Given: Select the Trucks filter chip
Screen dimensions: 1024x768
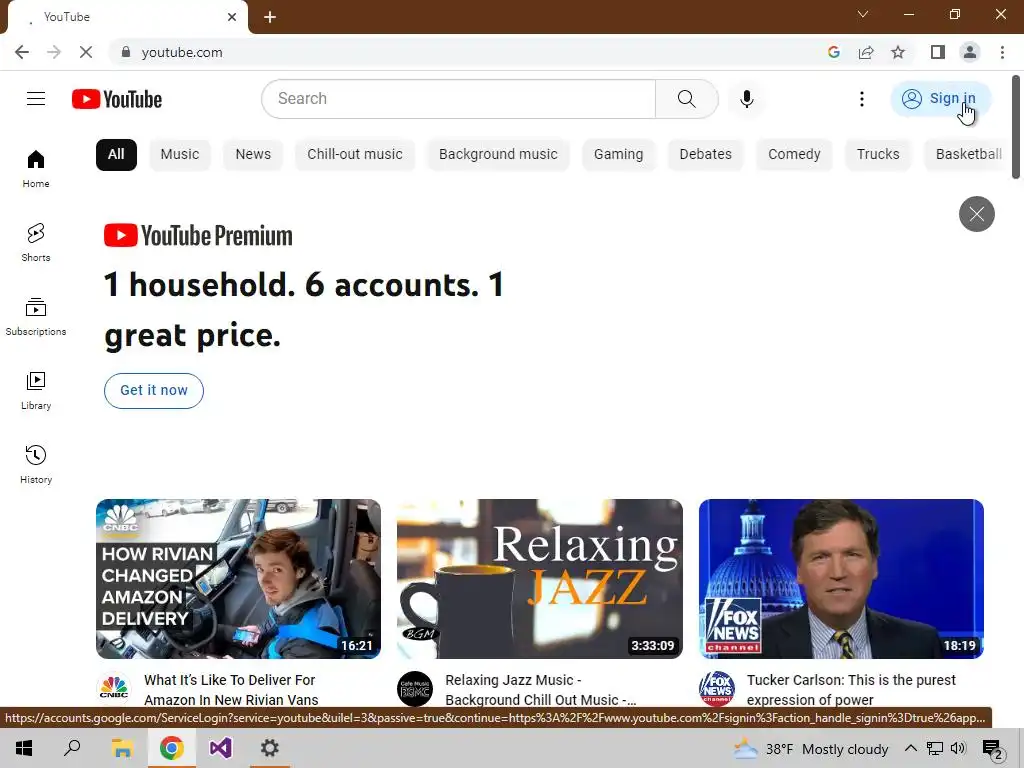Looking at the screenshot, I should [878, 155].
